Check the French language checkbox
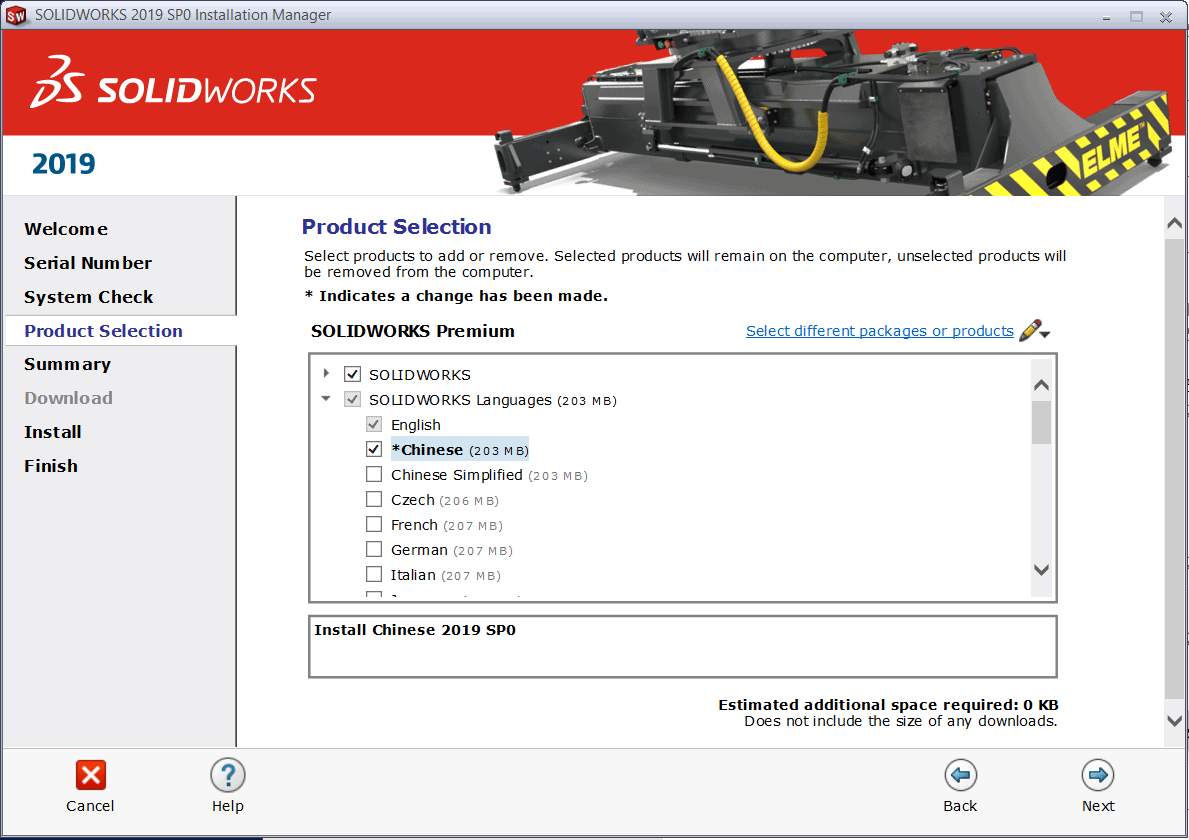Image resolution: width=1189 pixels, height=840 pixels. (374, 524)
